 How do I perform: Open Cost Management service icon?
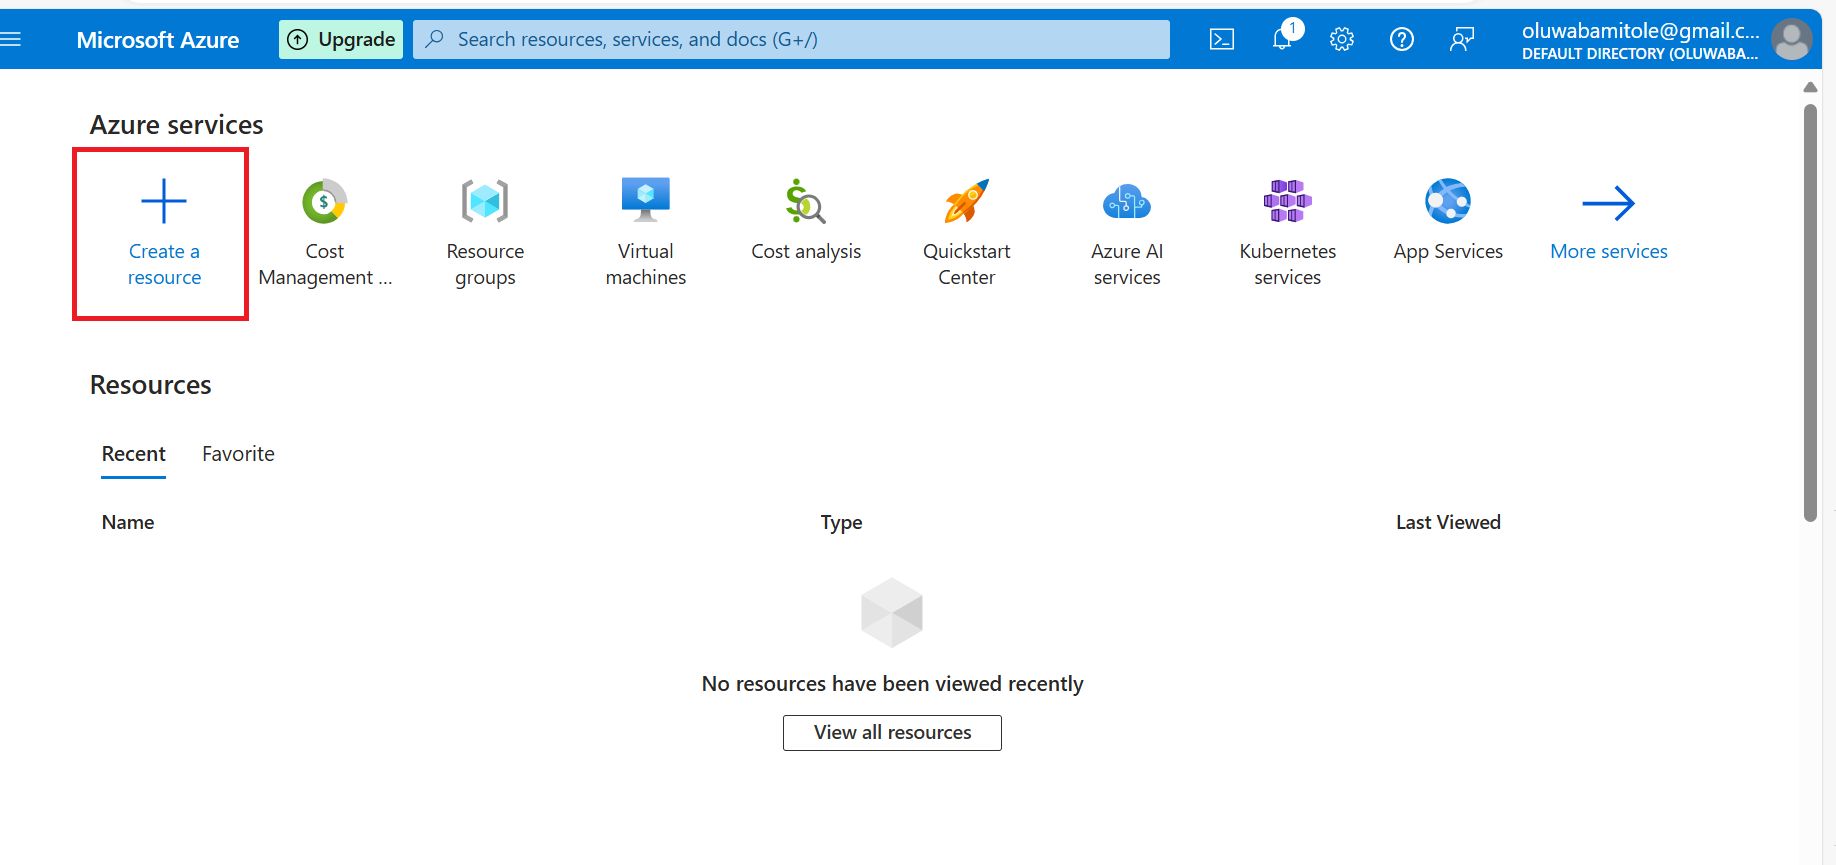(x=324, y=202)
